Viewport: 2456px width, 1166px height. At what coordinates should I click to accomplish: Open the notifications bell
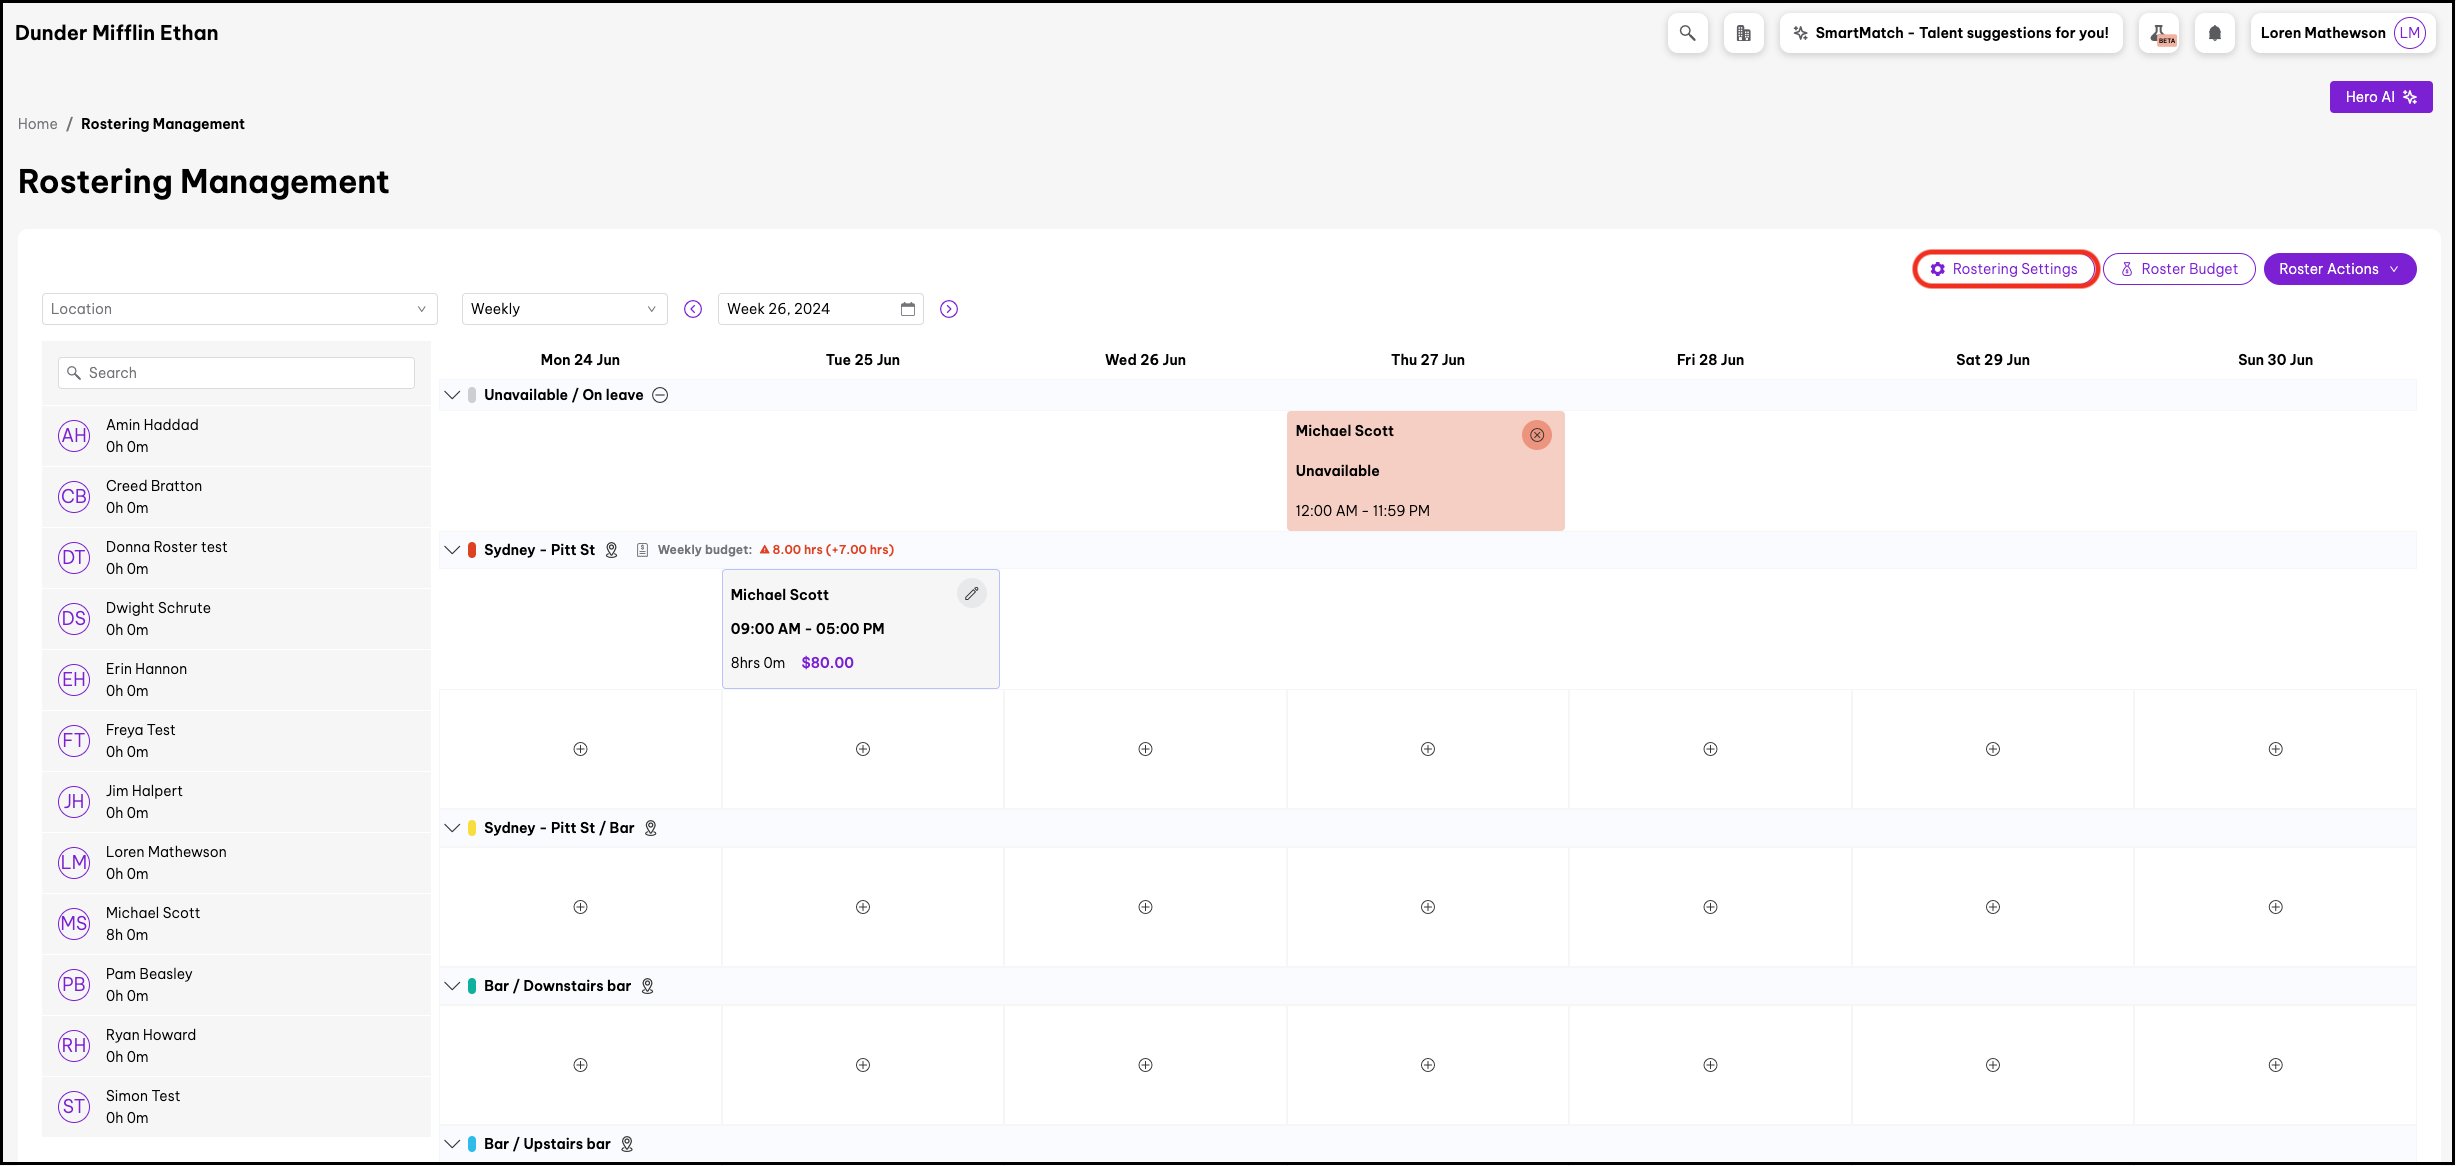pos(2214,33)
